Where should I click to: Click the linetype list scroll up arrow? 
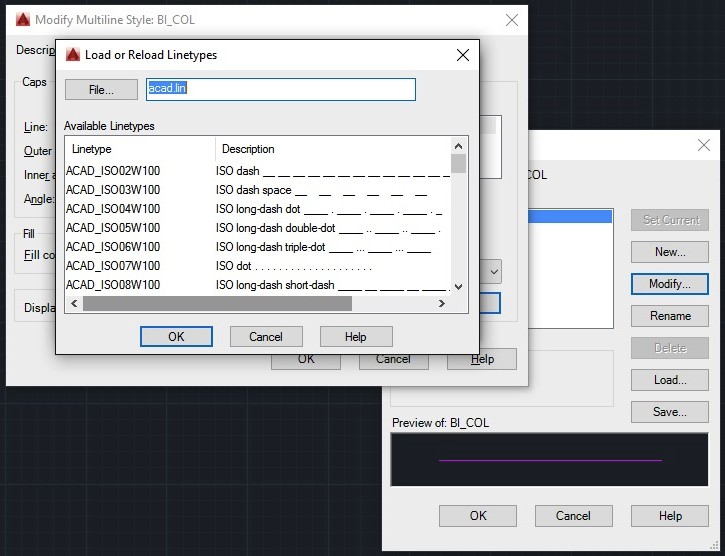tap(458, 146)
